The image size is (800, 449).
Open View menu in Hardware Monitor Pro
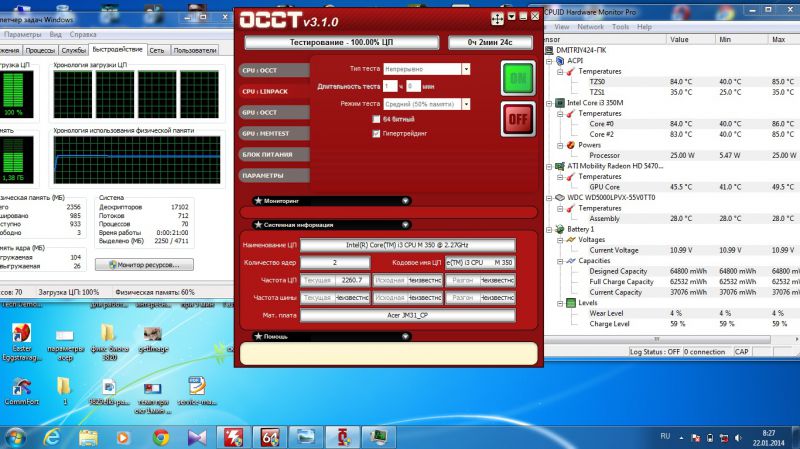click(x=561, y=27)
